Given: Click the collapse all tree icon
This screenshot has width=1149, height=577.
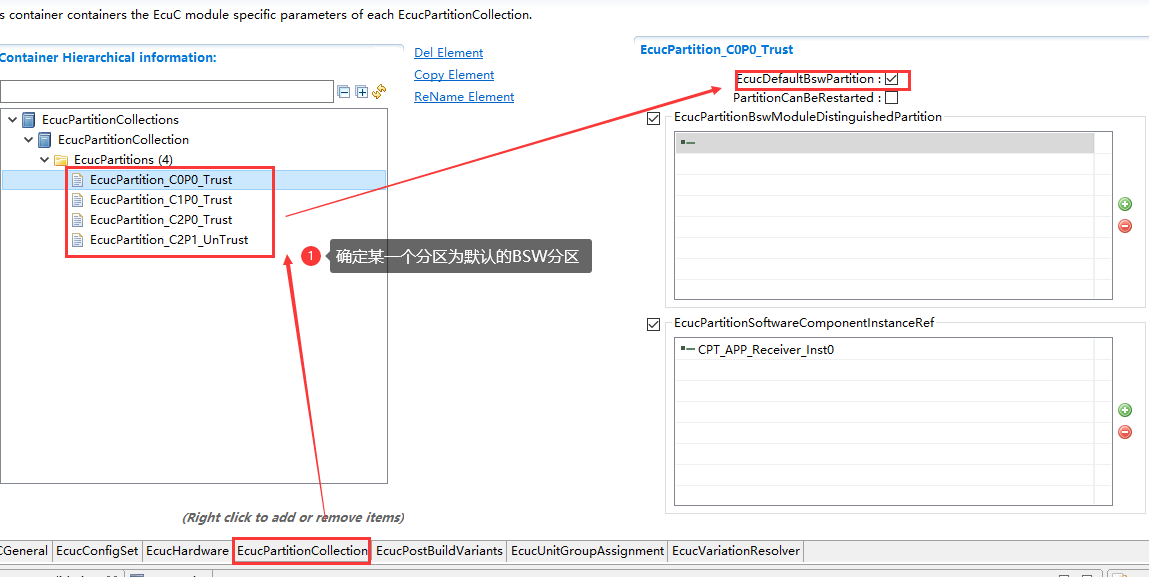Looking at the screenshot, I should (x=344, y=92).
